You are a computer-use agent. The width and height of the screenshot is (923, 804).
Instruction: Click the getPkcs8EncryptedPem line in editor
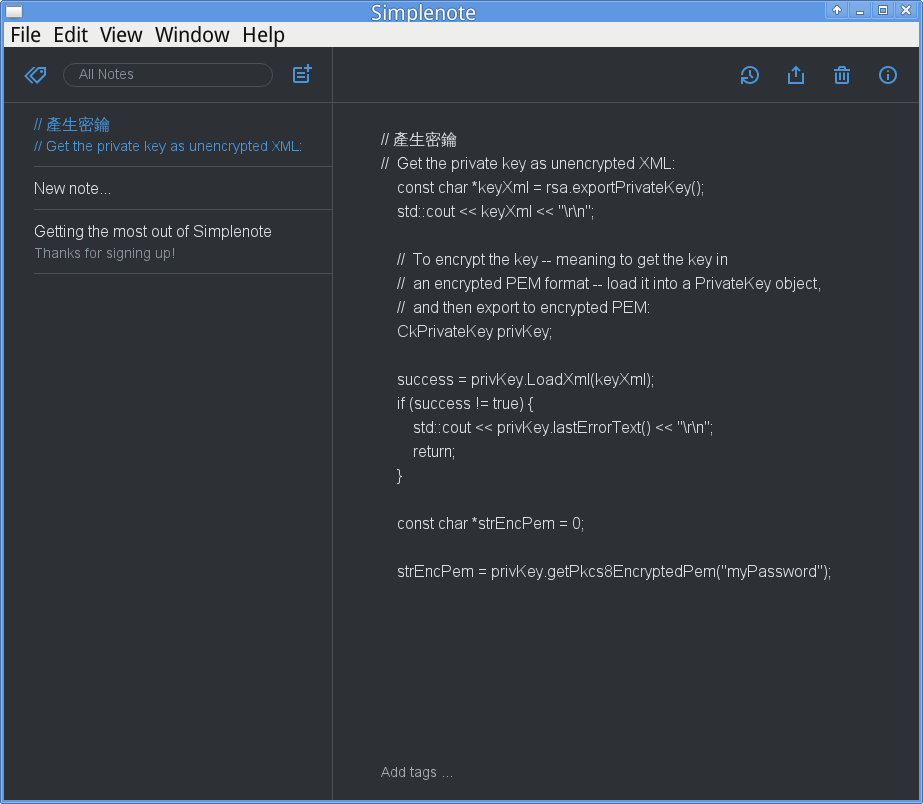(x=613, y=572)
